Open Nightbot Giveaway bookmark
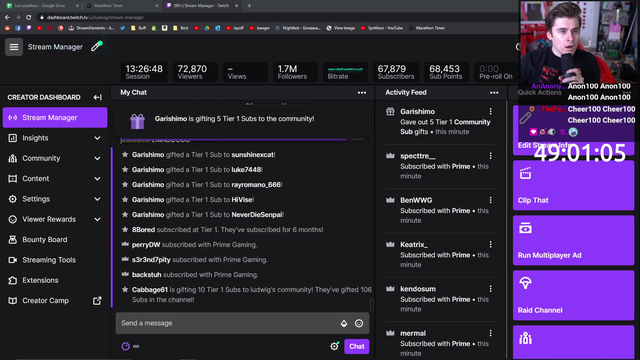Screen dimensions: 640x360 pos(298,28)
